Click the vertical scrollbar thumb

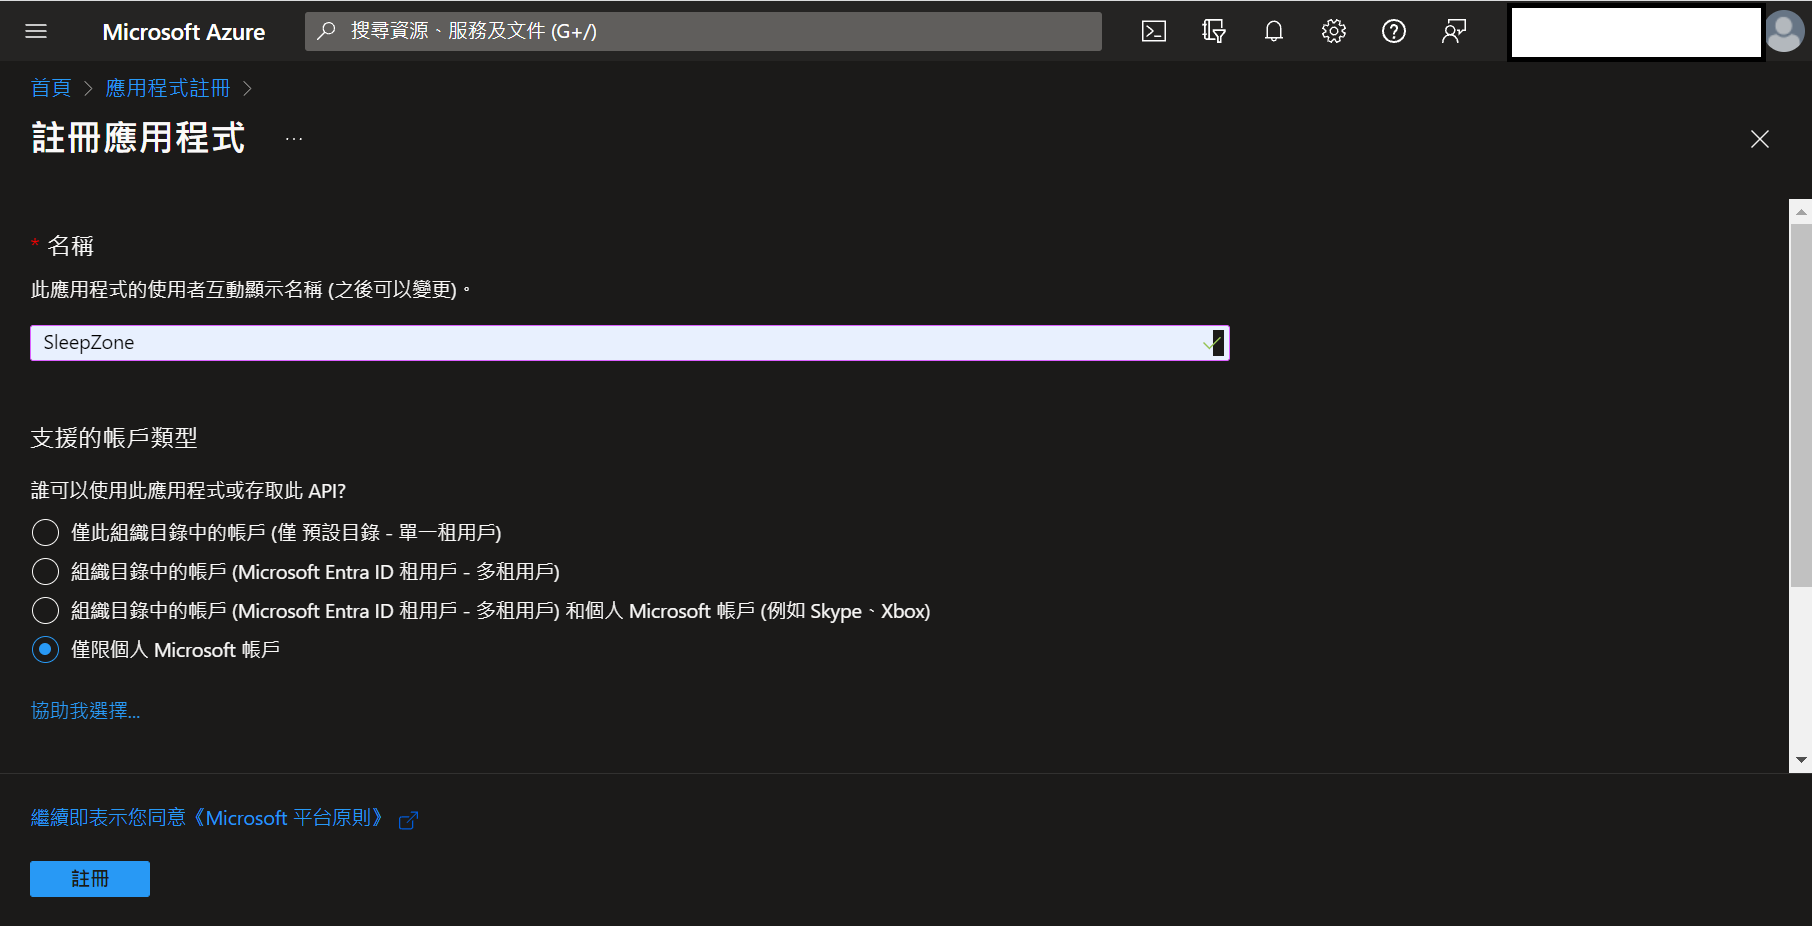pyautogui.click(x=1801, y=405)
